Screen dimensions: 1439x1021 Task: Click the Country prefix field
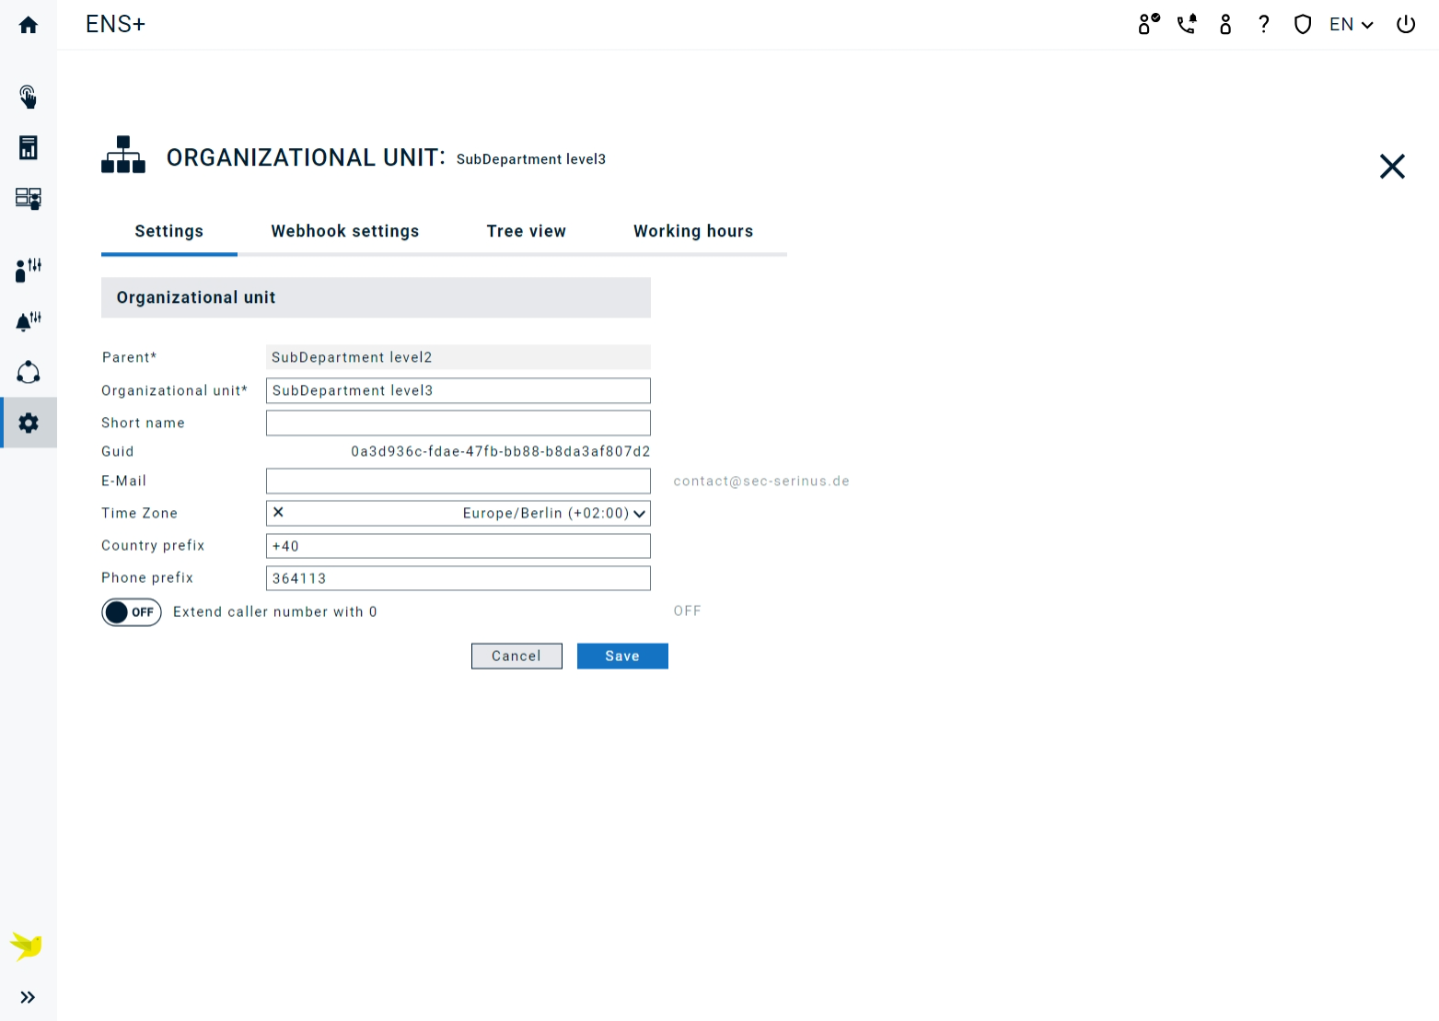[x=458, y=546]
